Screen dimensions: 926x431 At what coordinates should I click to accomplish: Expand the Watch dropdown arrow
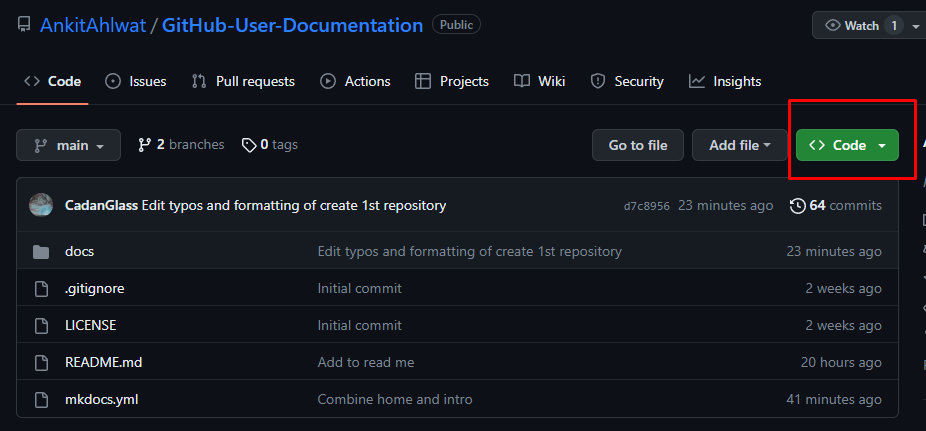click(x=916, y=27)
